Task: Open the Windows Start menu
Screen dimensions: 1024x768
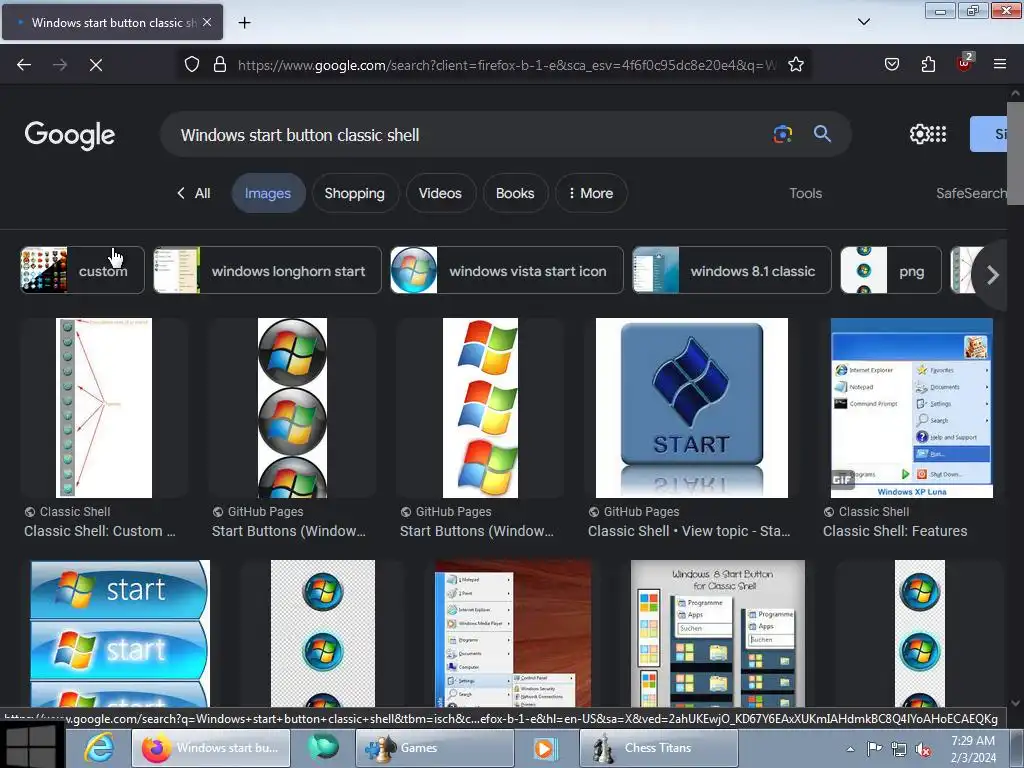Action: click(x=31, y=746)
